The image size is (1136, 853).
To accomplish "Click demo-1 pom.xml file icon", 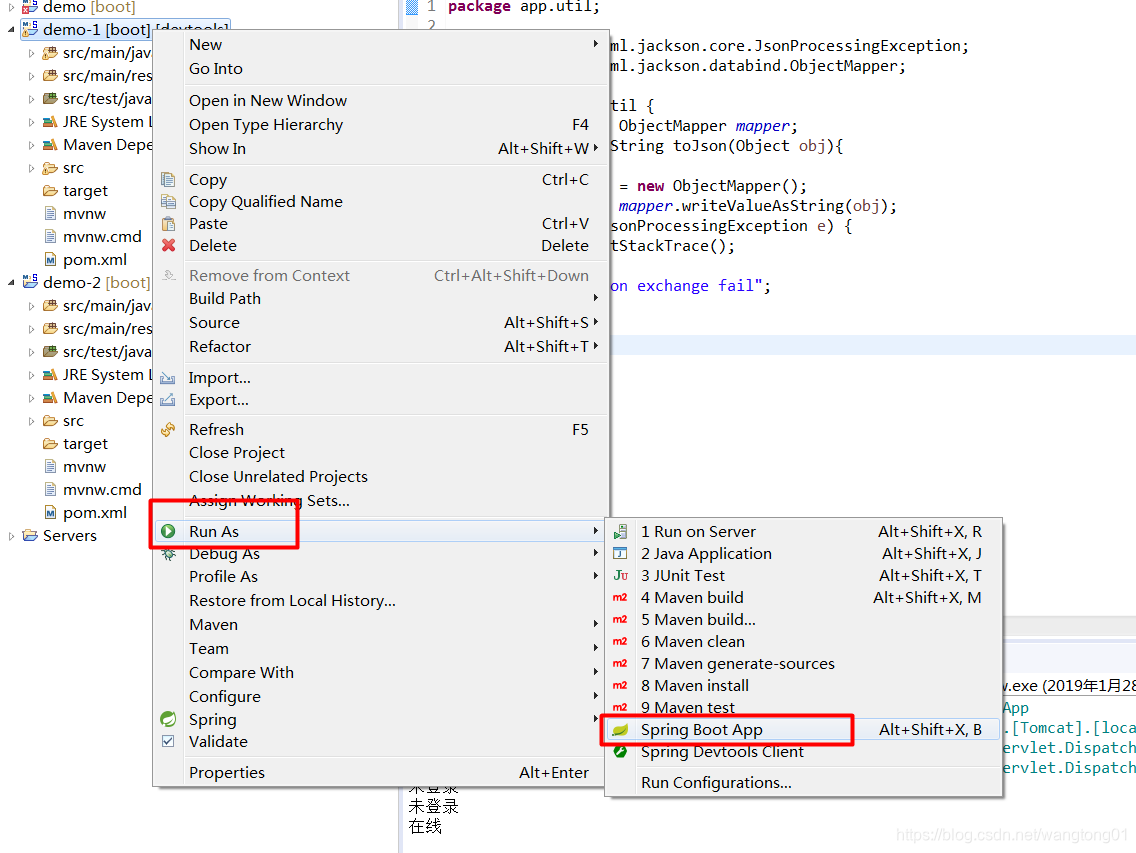I will tap(50, 259).
